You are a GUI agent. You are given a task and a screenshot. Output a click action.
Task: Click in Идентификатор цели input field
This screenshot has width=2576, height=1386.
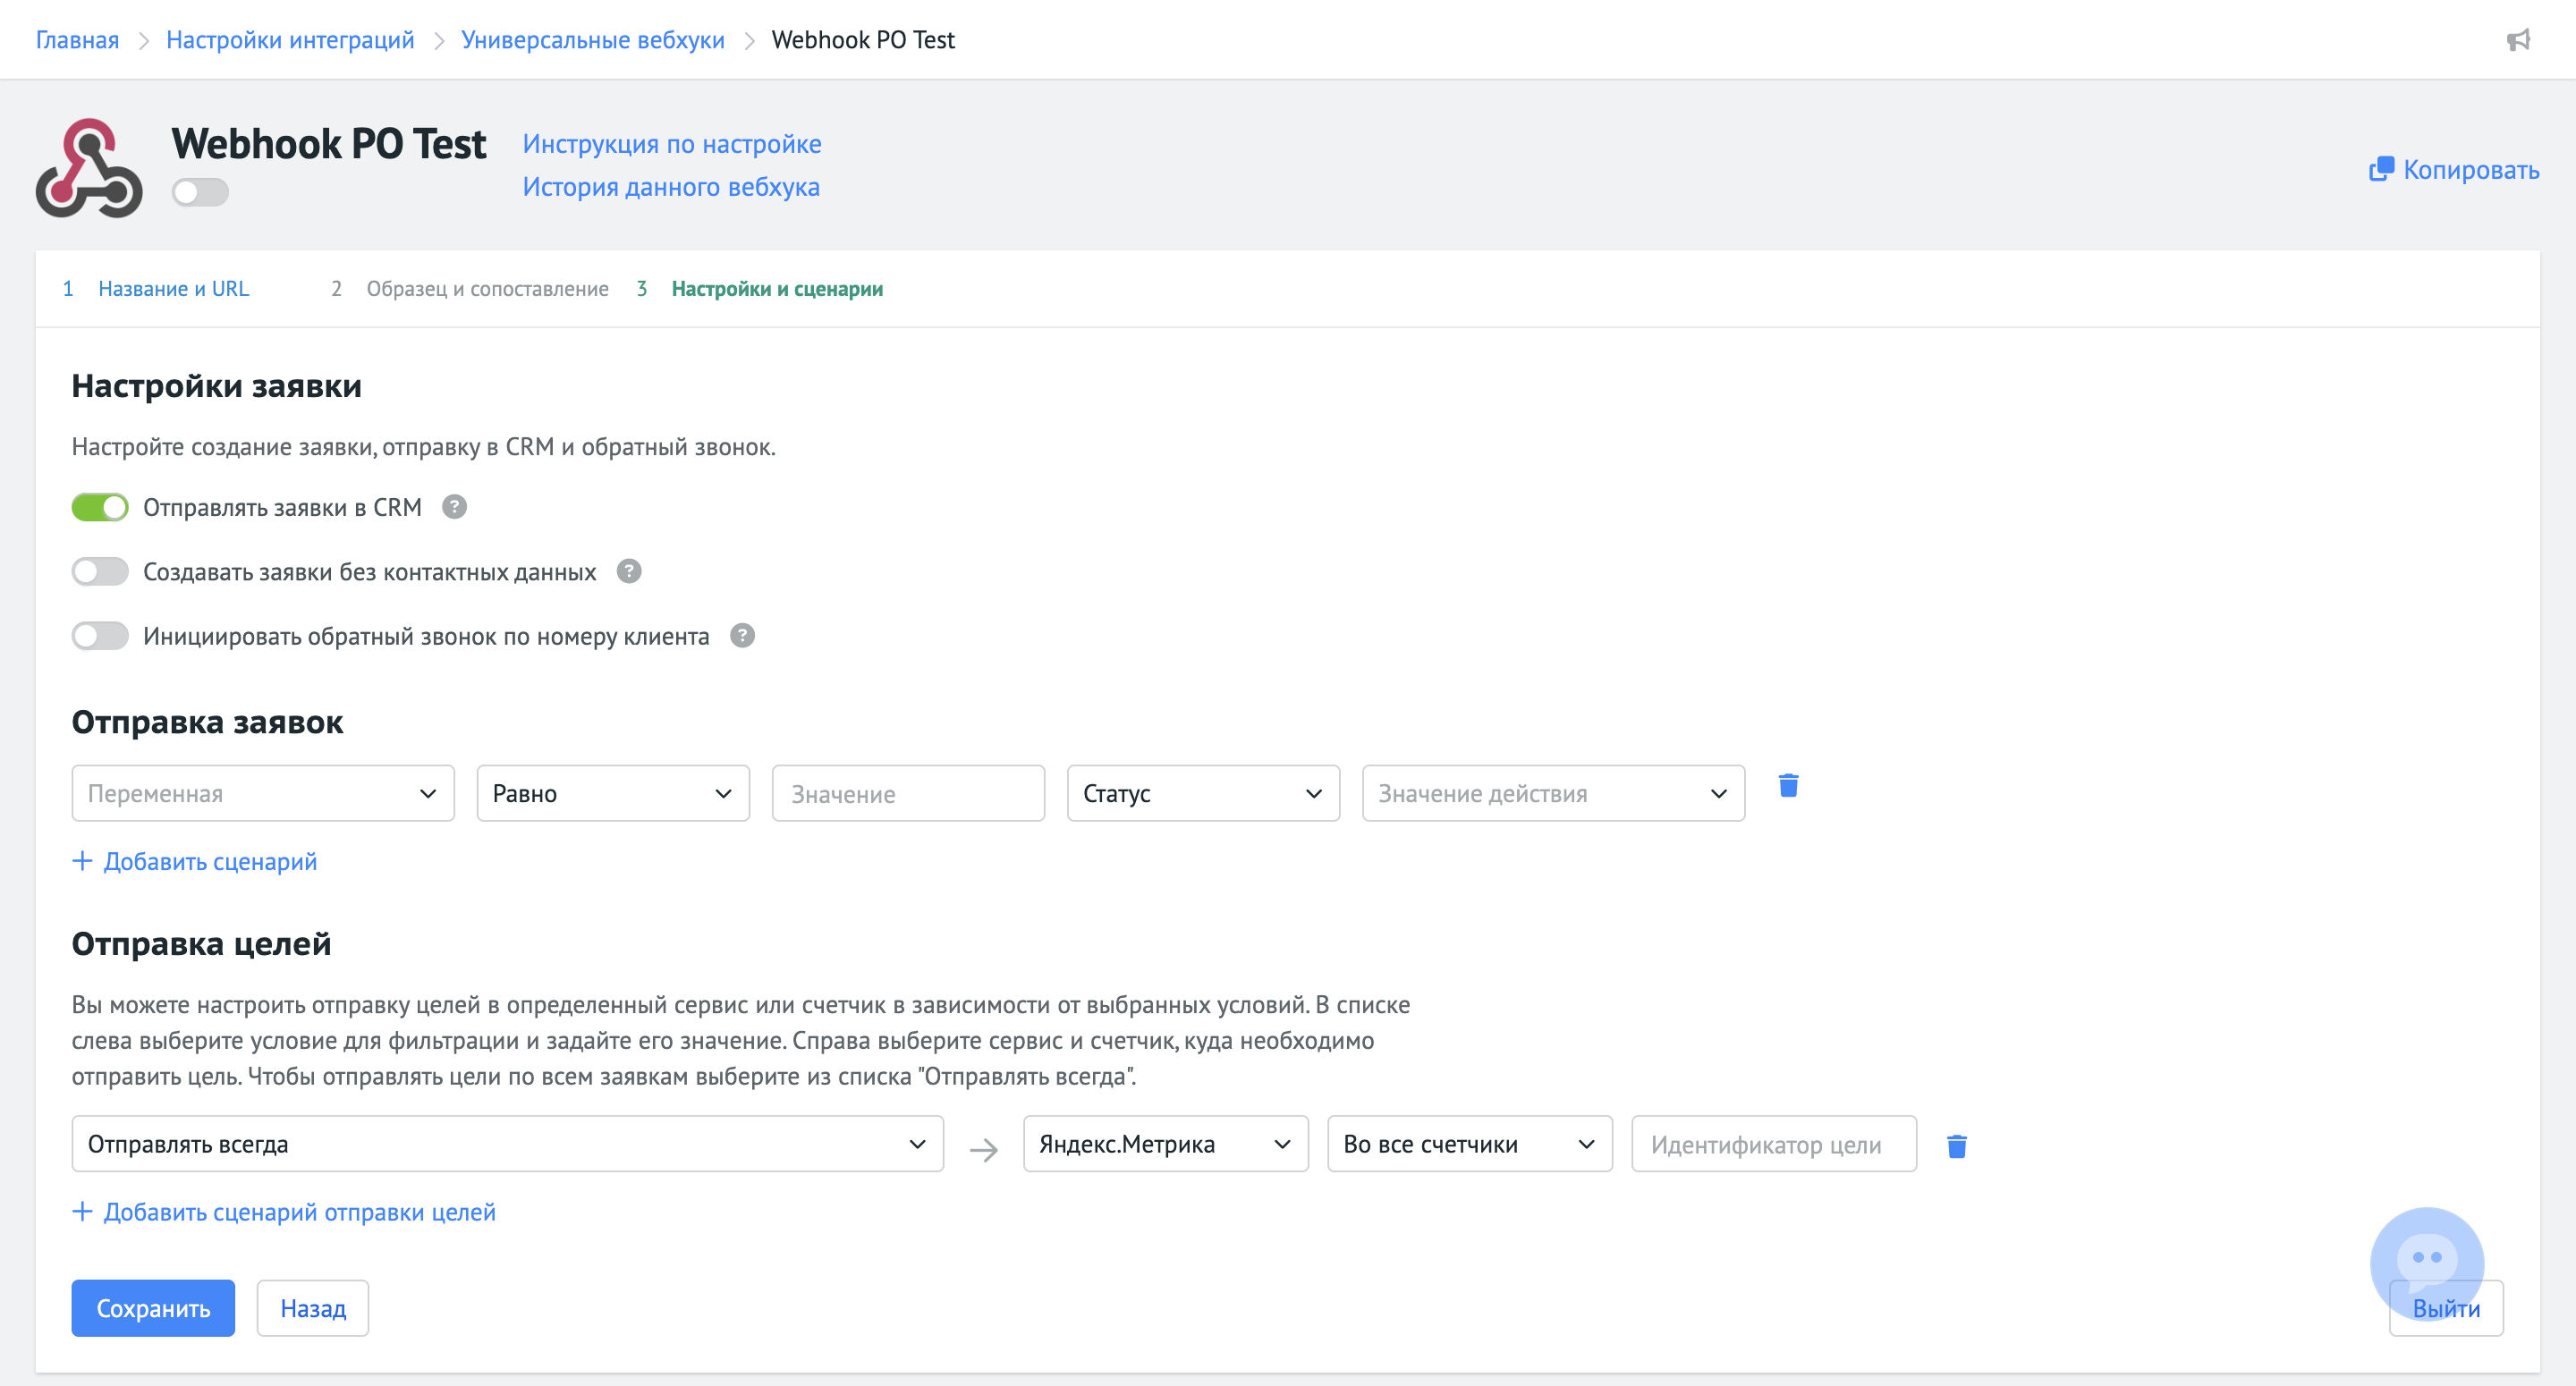point(1774,1144)
